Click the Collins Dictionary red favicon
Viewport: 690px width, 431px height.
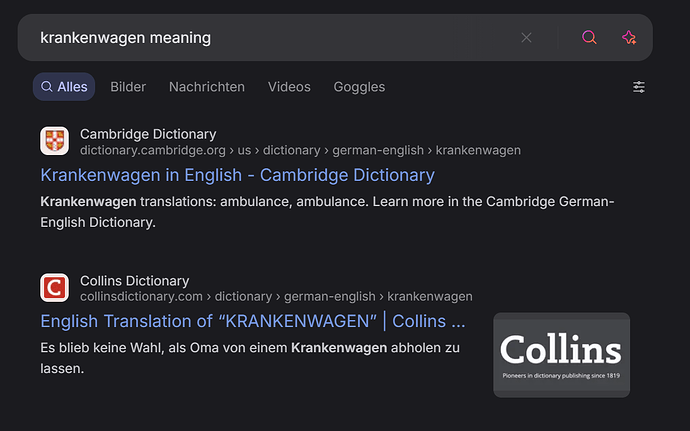[55, 288]
